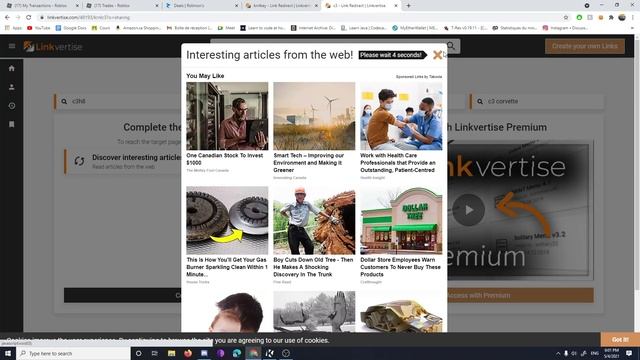The image size is (640, 360).
Task: Open the 'This Is How You'll Get Your Gas Burner' headline
Action: tap(227, 267)
